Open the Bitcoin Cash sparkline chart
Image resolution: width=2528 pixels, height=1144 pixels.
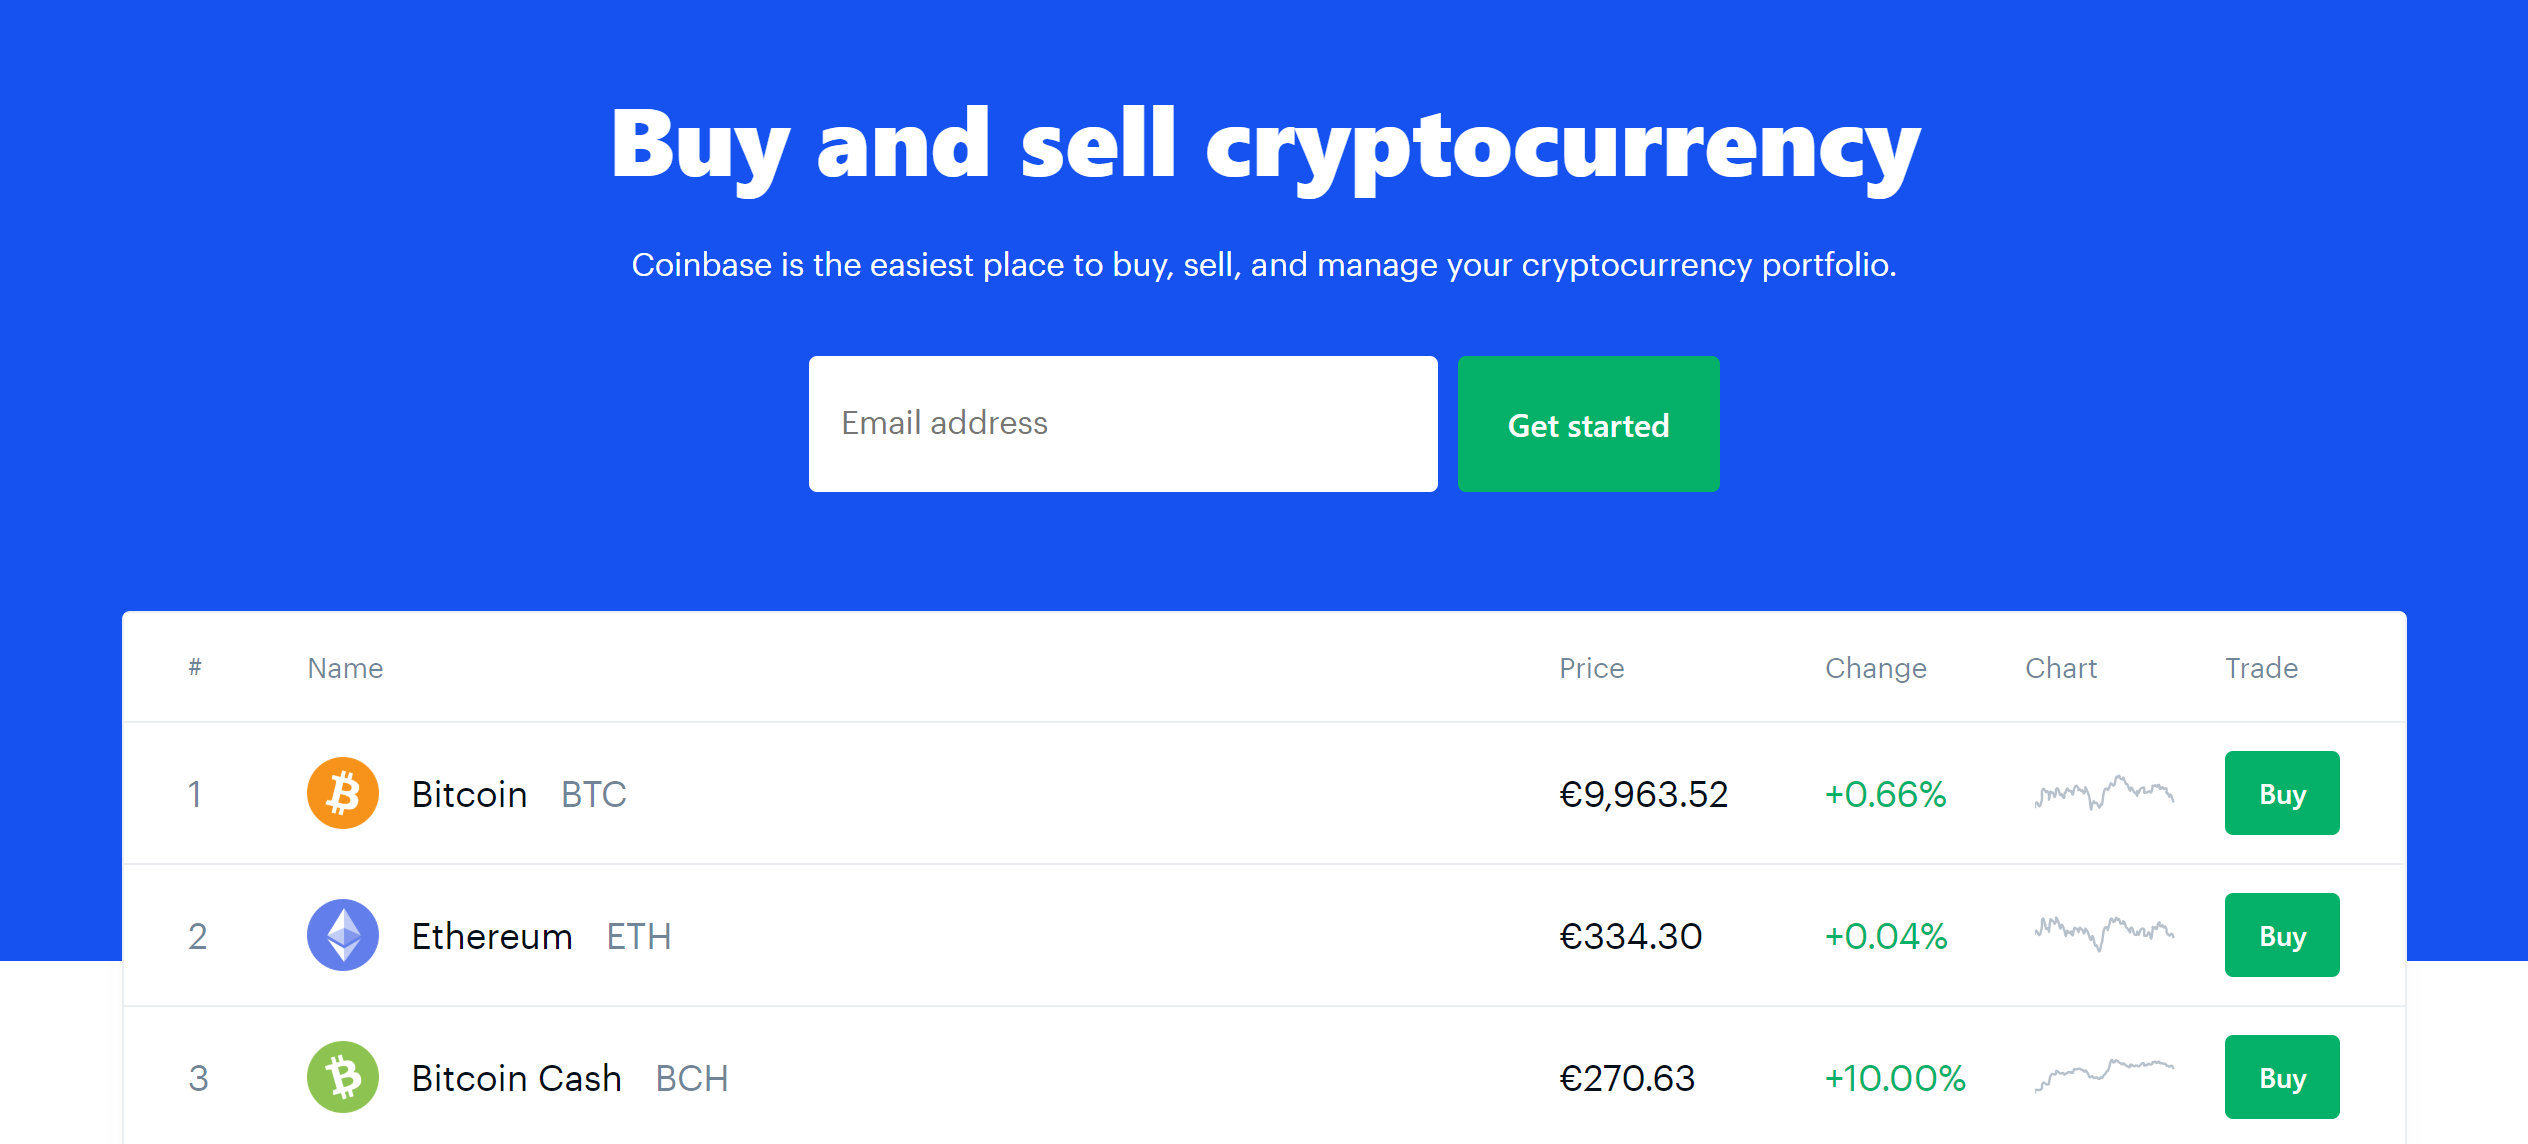[2104, 1075]
